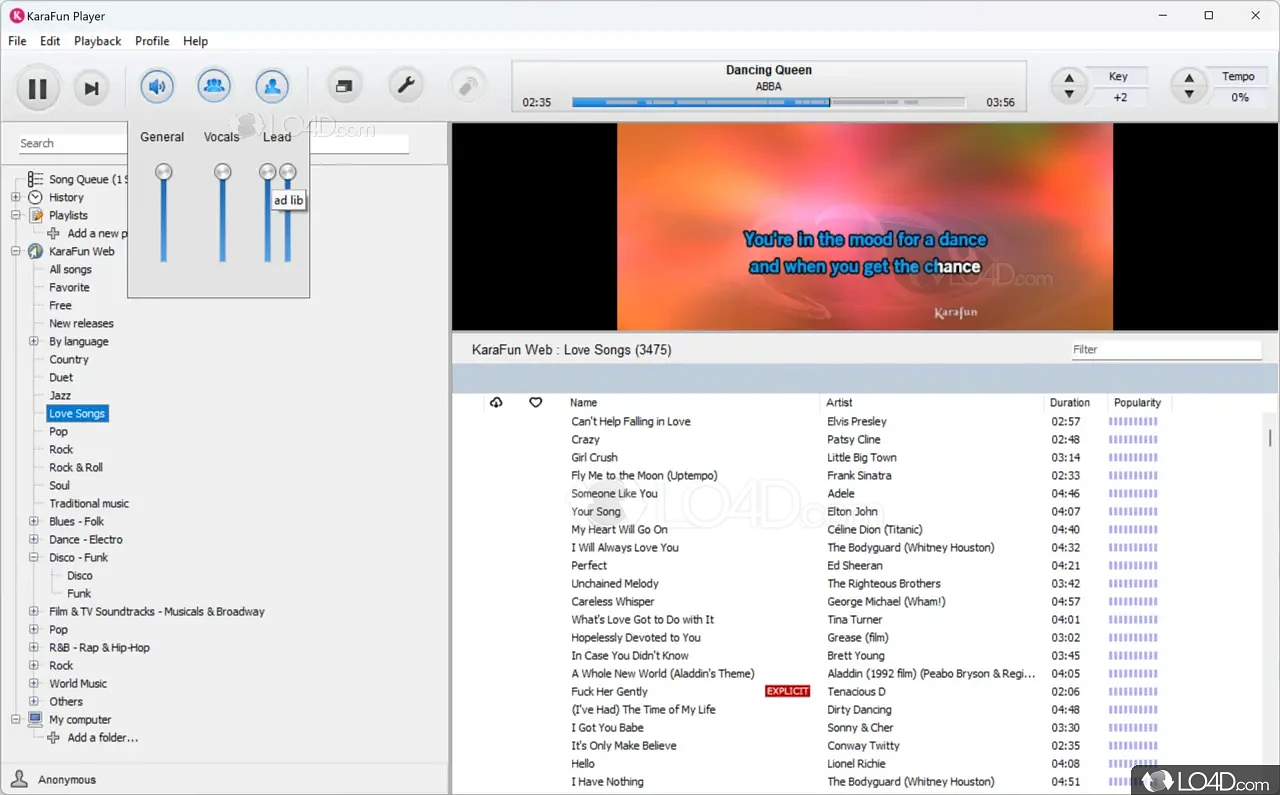Click the Vocals volume slider knob
The image size is (1280, 795).
pyautogui.click(x=223, y=172)
